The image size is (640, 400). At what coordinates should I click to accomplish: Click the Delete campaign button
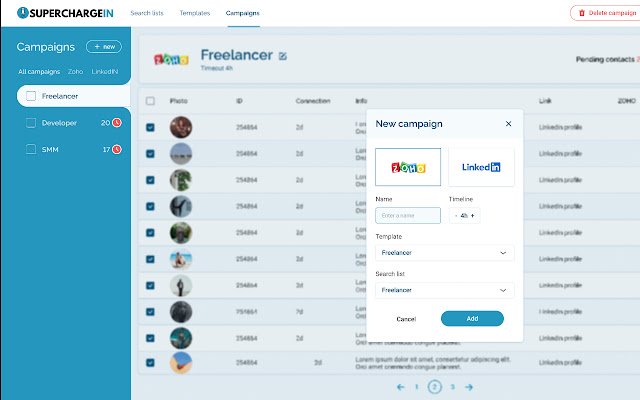point(605,13)
